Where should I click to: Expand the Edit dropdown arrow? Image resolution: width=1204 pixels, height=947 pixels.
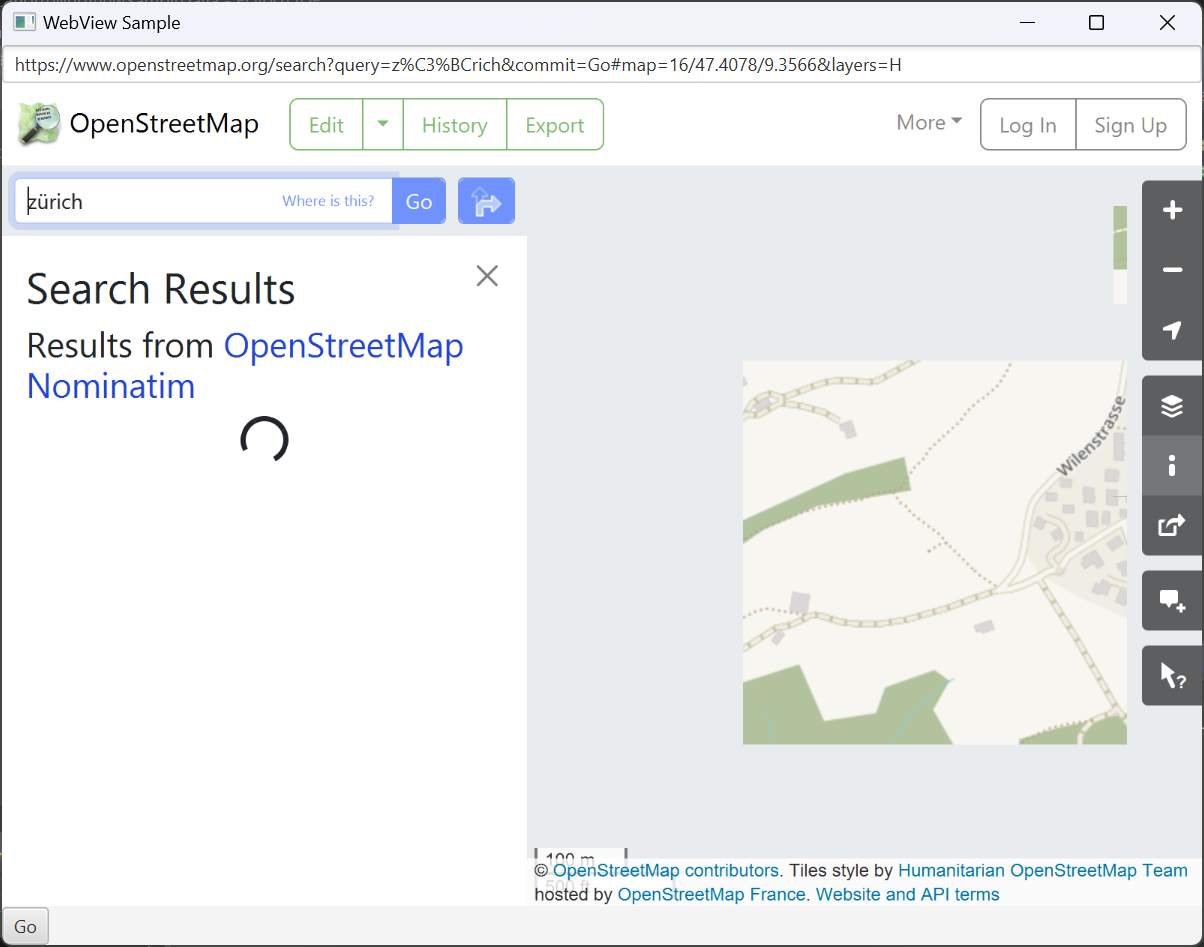click(383, 124)
